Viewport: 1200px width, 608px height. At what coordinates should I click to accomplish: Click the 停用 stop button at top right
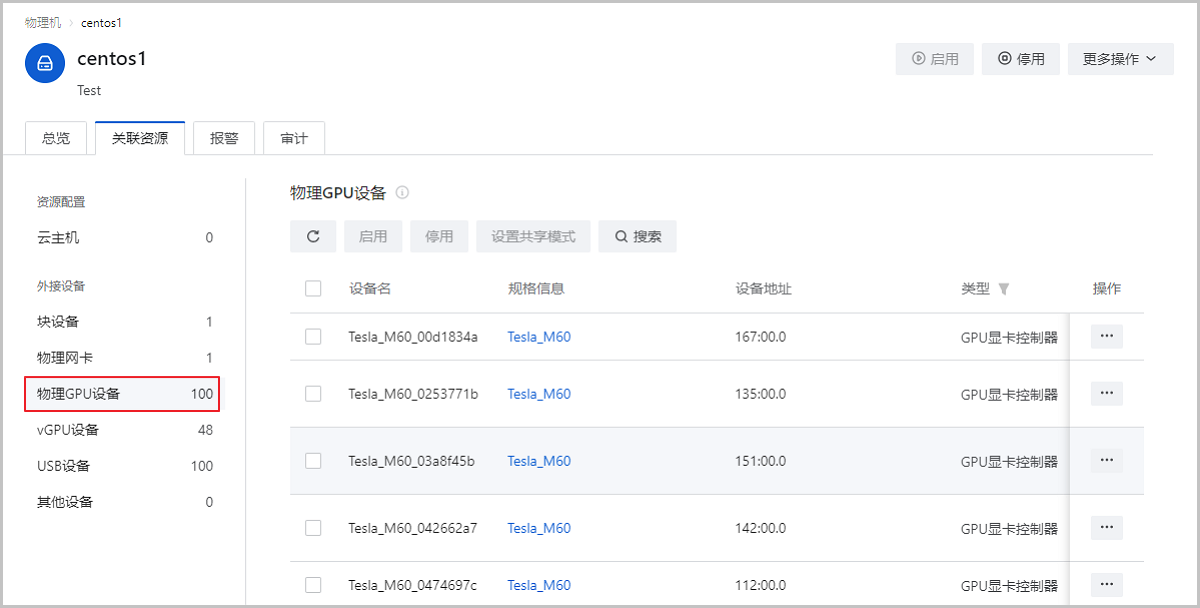tap(1020, 58)
